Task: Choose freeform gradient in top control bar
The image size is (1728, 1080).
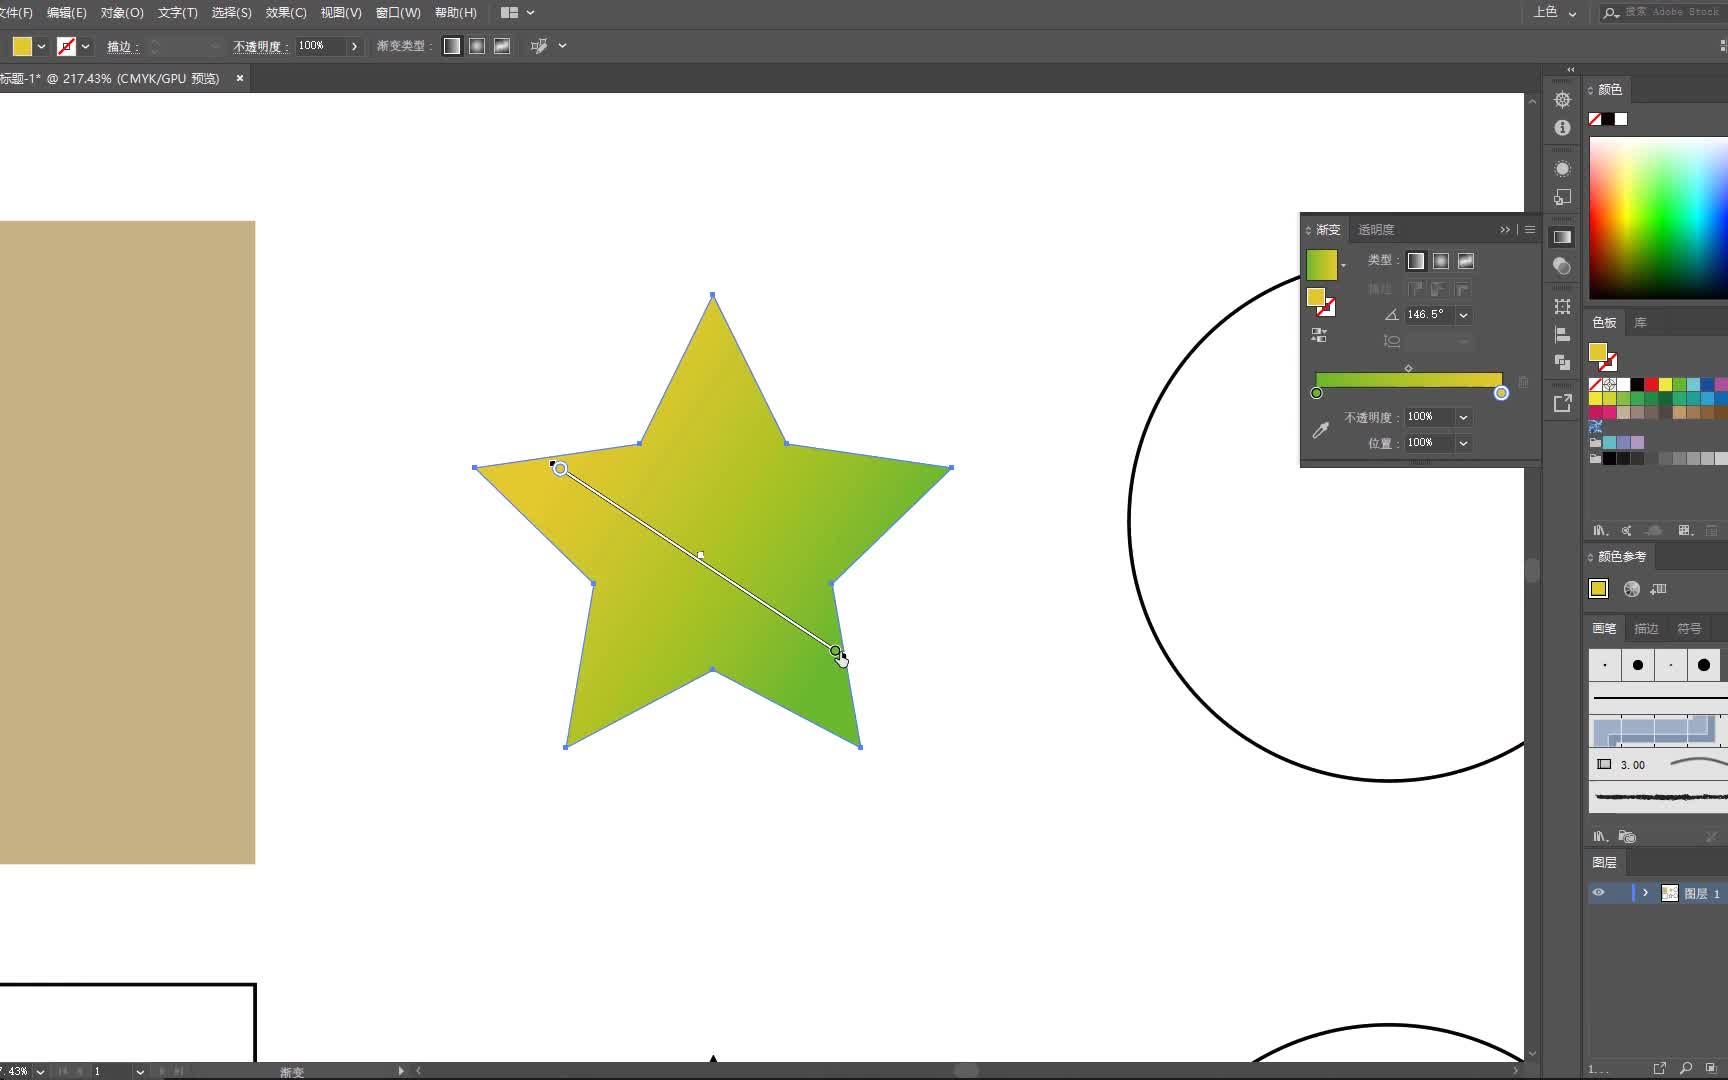Action: pyautogui.click(x=502, y=46)
